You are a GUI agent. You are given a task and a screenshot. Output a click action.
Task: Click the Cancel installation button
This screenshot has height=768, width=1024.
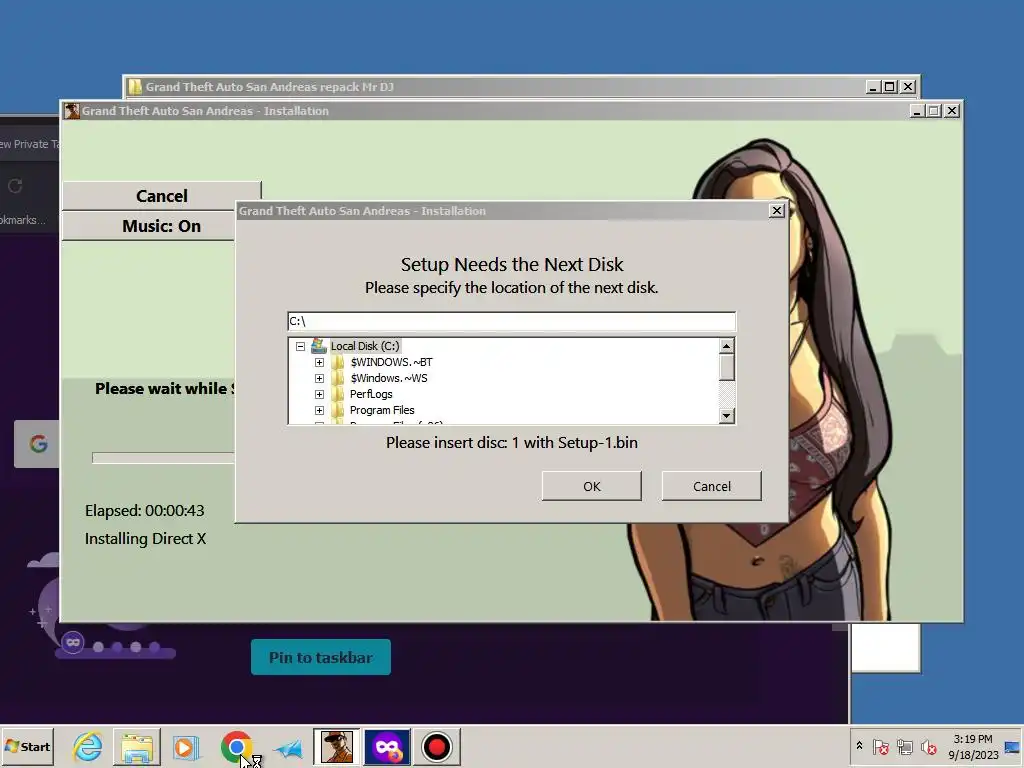[x=161, y=196]
